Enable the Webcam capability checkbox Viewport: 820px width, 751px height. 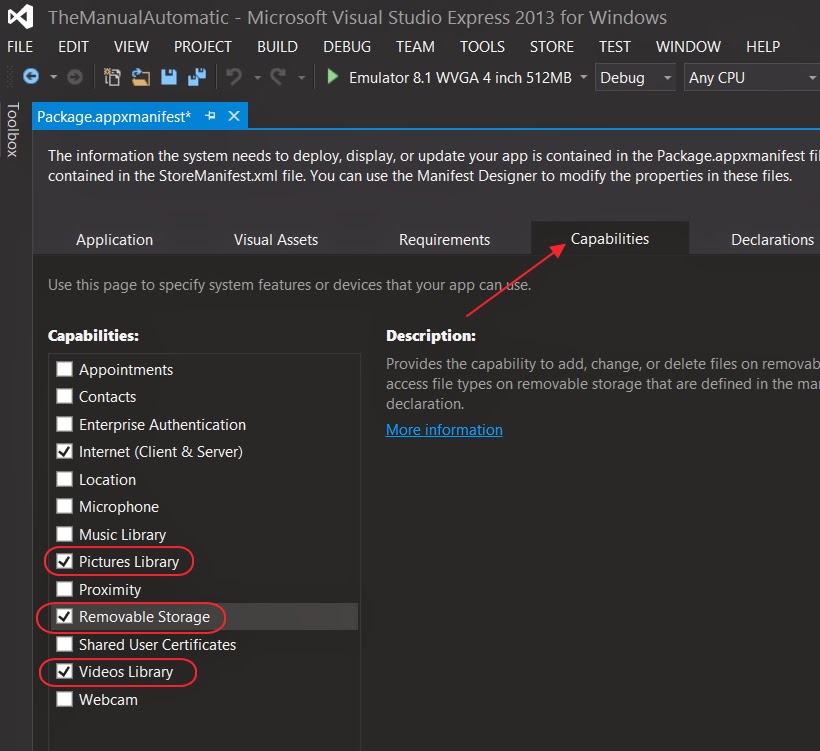64,699
